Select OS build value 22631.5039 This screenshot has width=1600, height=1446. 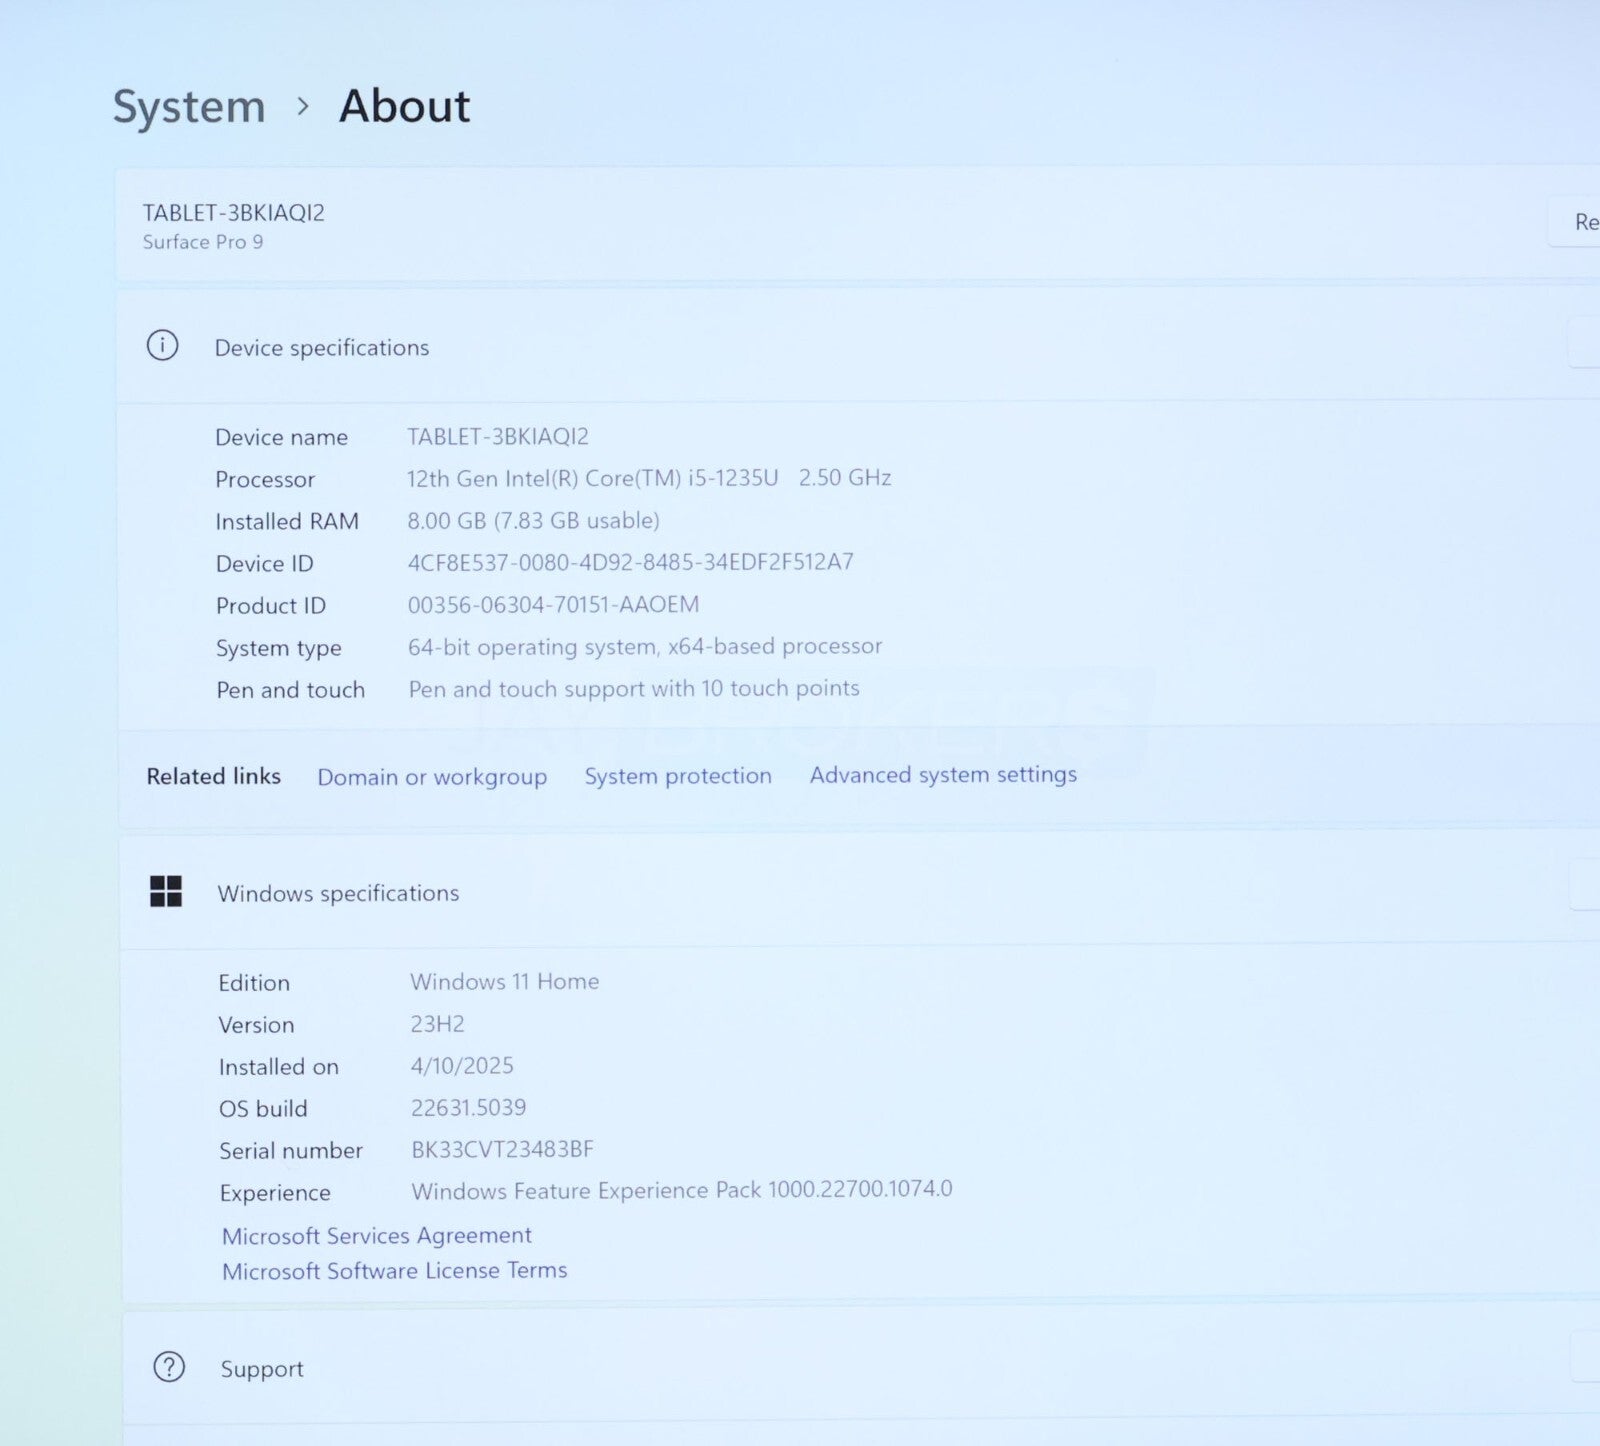click(468, 1108)
